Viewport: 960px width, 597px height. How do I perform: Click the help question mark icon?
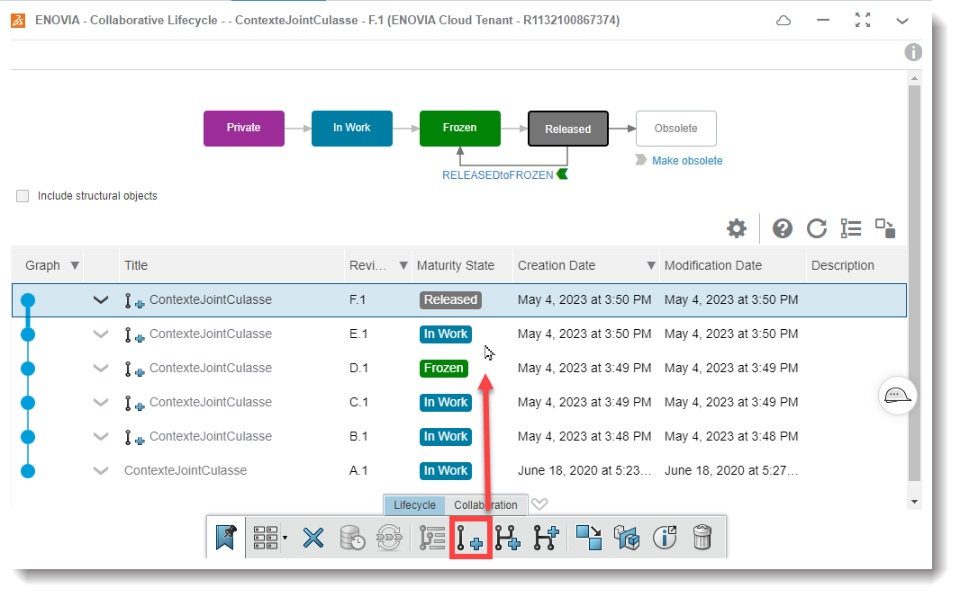(782, 228)
